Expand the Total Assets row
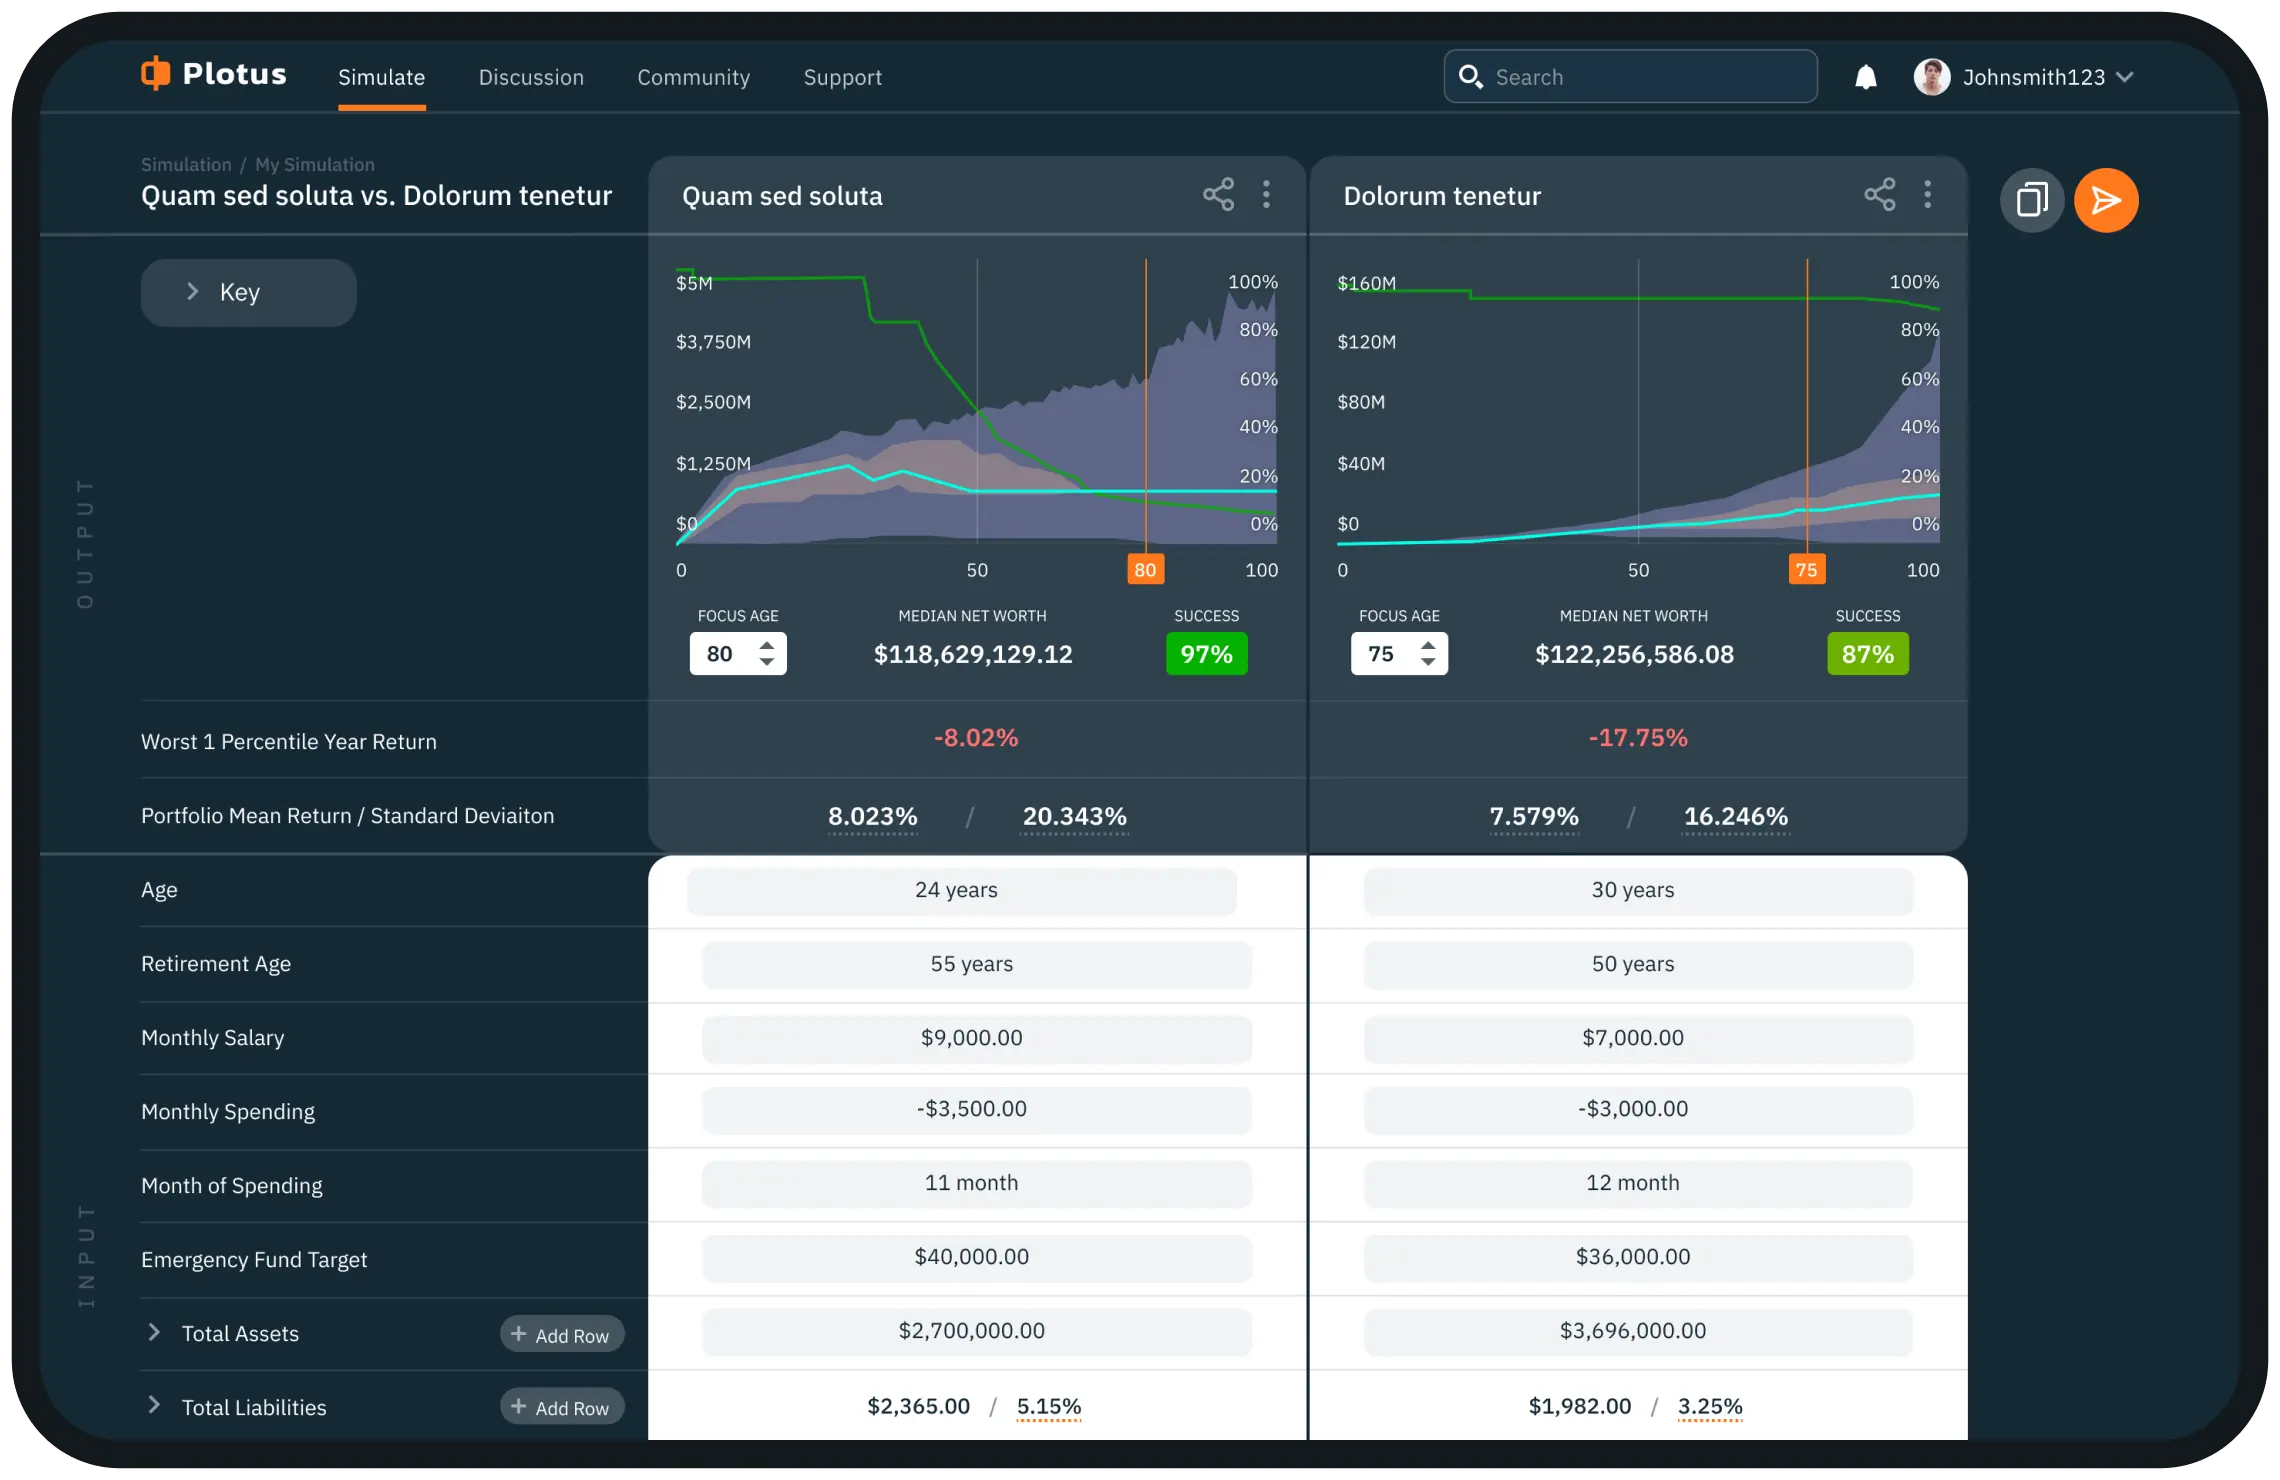The height and width of the screenshot is (1480, 2280). (x=154, y=1332)
